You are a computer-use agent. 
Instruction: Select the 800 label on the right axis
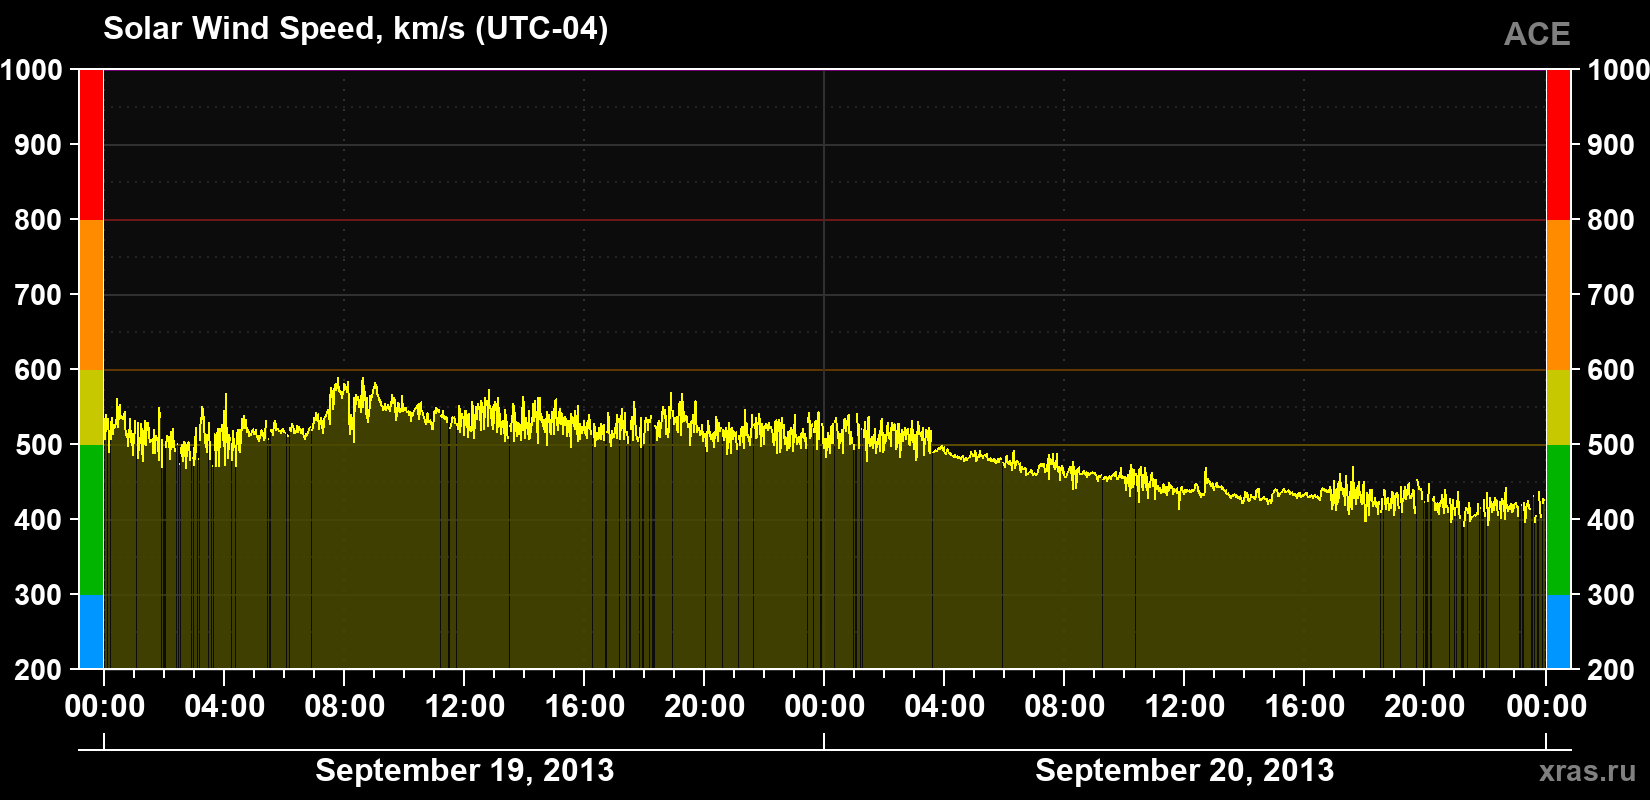(x=1611, y=220)
